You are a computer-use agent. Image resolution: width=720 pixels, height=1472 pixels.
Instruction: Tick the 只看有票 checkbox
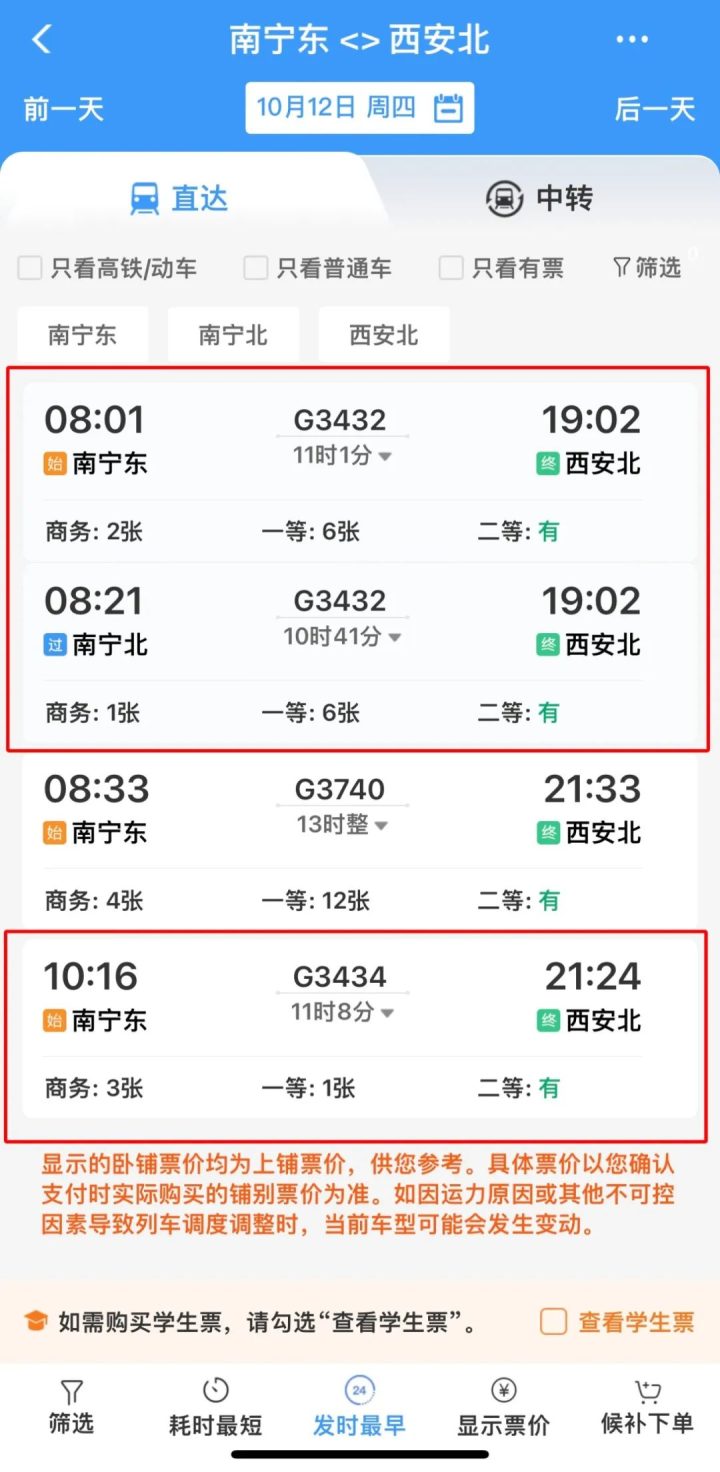tap(452, 268)
